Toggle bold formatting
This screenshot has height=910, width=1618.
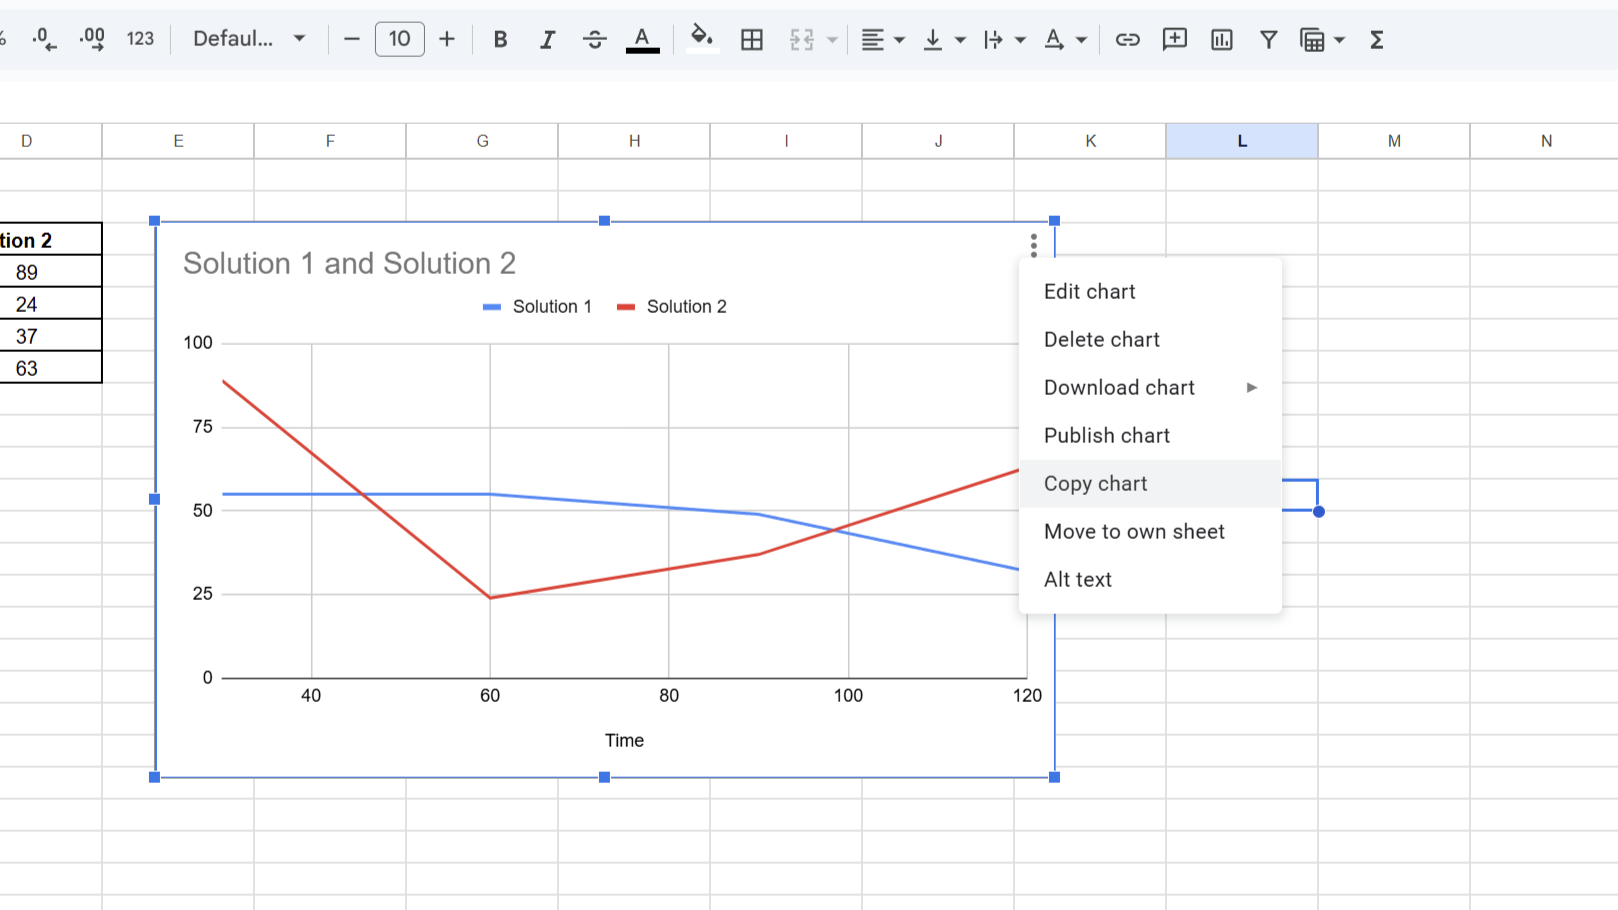(500, 40)
